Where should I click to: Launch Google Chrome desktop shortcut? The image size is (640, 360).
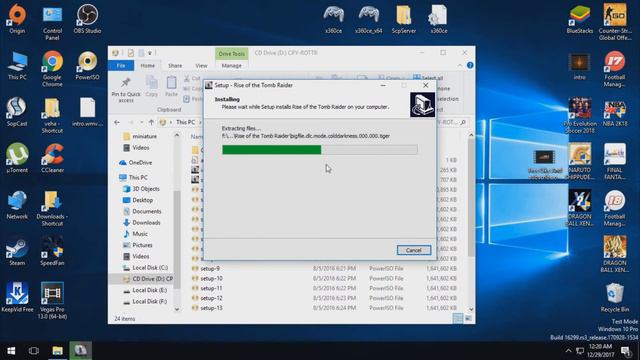click(52, 69)
